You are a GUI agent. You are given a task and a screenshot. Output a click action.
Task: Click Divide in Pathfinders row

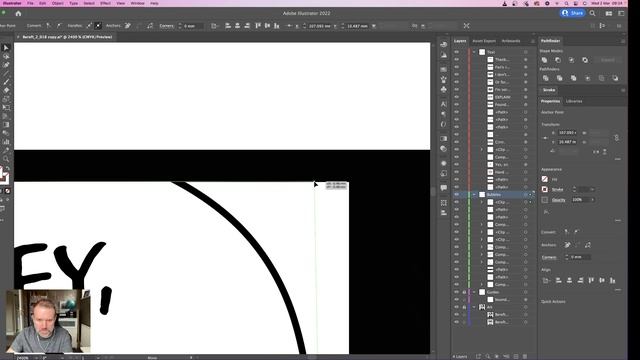tap(546, 78)
